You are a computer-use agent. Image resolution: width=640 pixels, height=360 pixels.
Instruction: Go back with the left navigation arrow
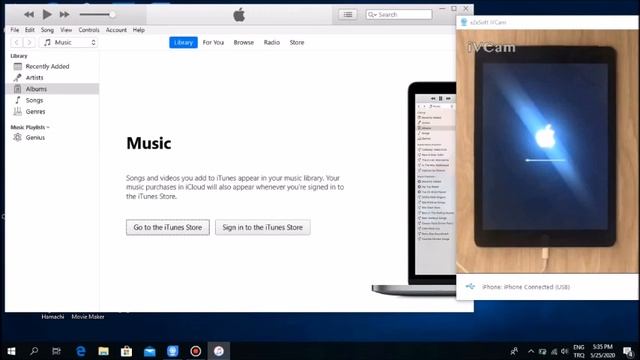[16, 42]
